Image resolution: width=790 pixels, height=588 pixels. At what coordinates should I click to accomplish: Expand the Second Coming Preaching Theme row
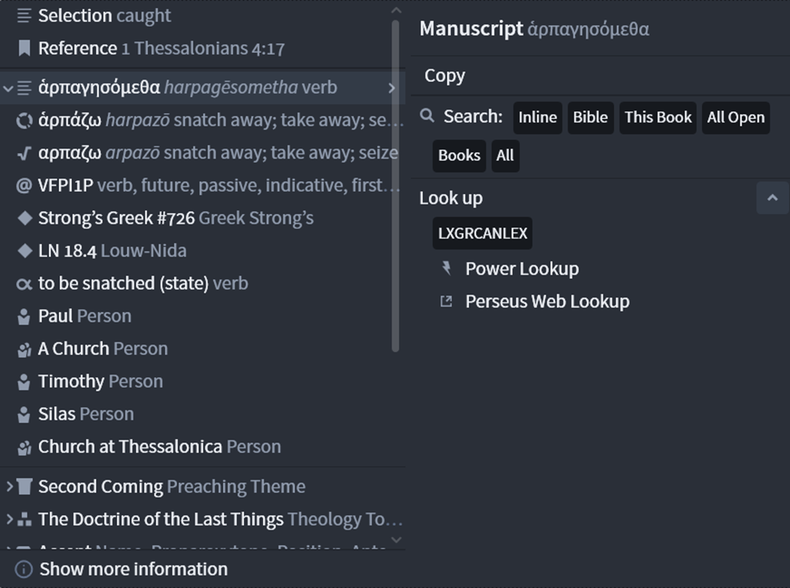(x=9, y=487)
